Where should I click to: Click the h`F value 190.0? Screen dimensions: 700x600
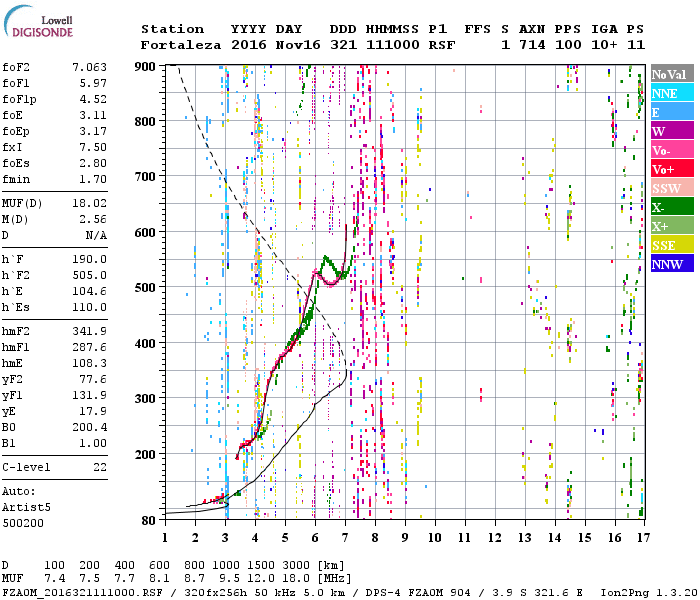point(89,259)
